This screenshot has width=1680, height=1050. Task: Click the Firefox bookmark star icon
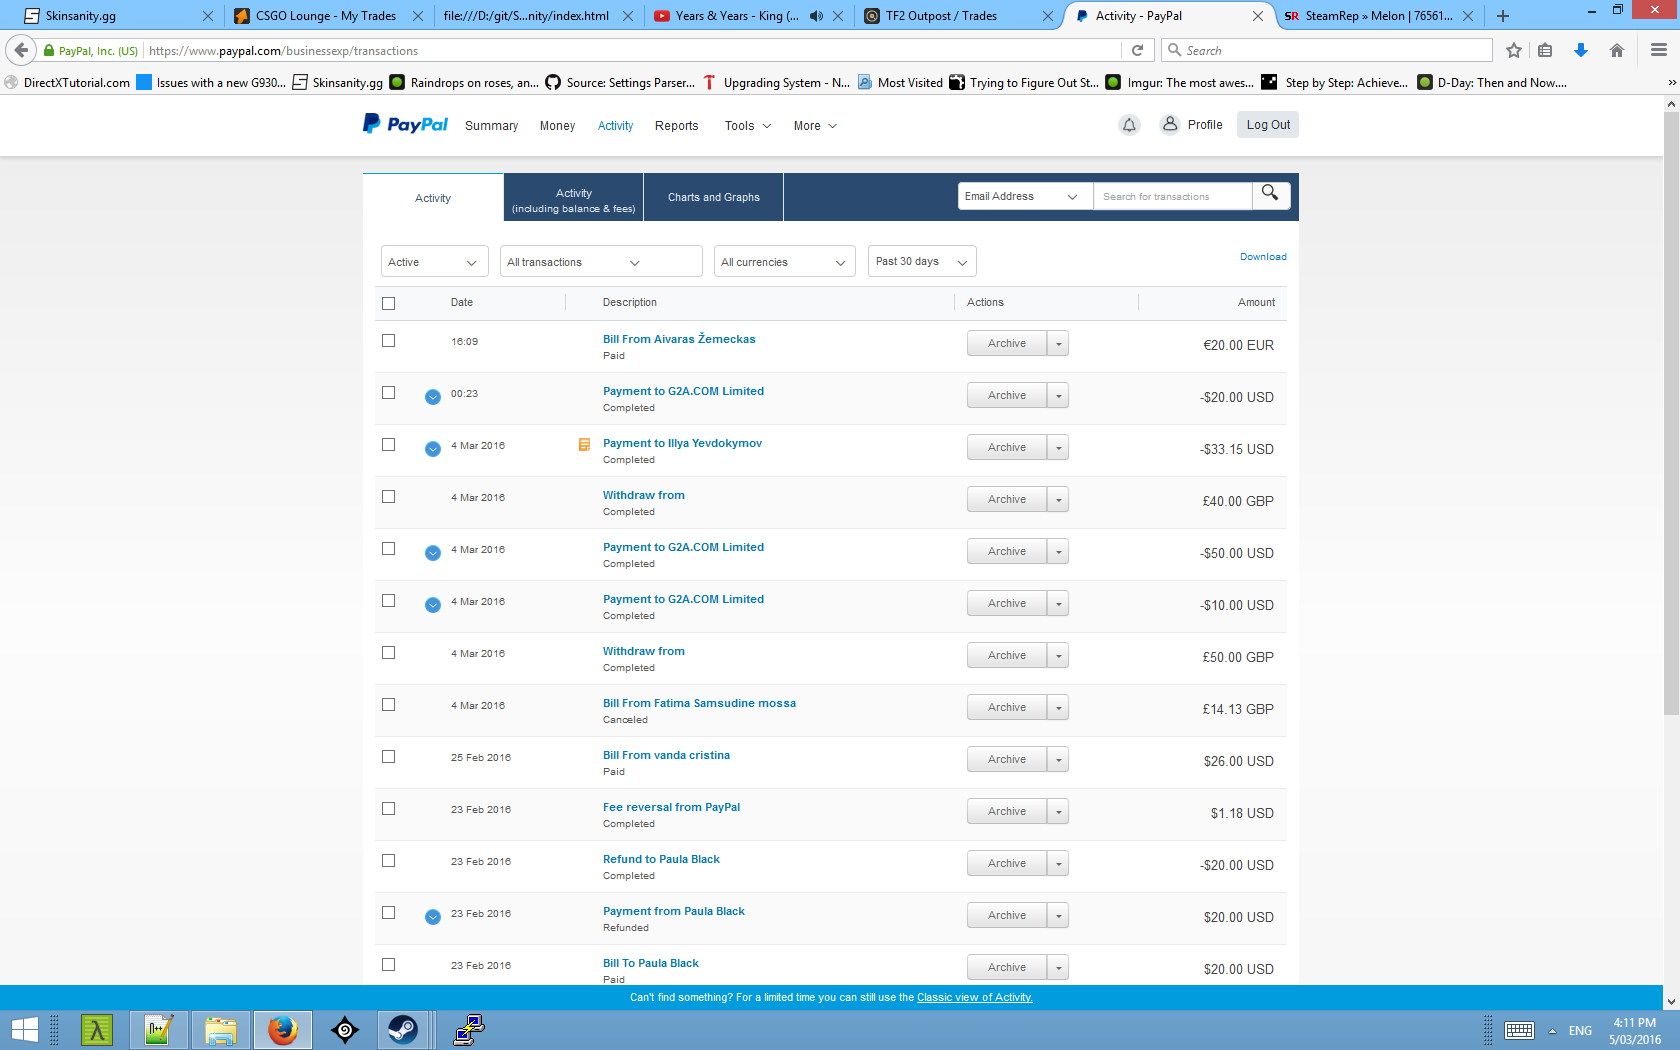click(x=1513, y=51)
